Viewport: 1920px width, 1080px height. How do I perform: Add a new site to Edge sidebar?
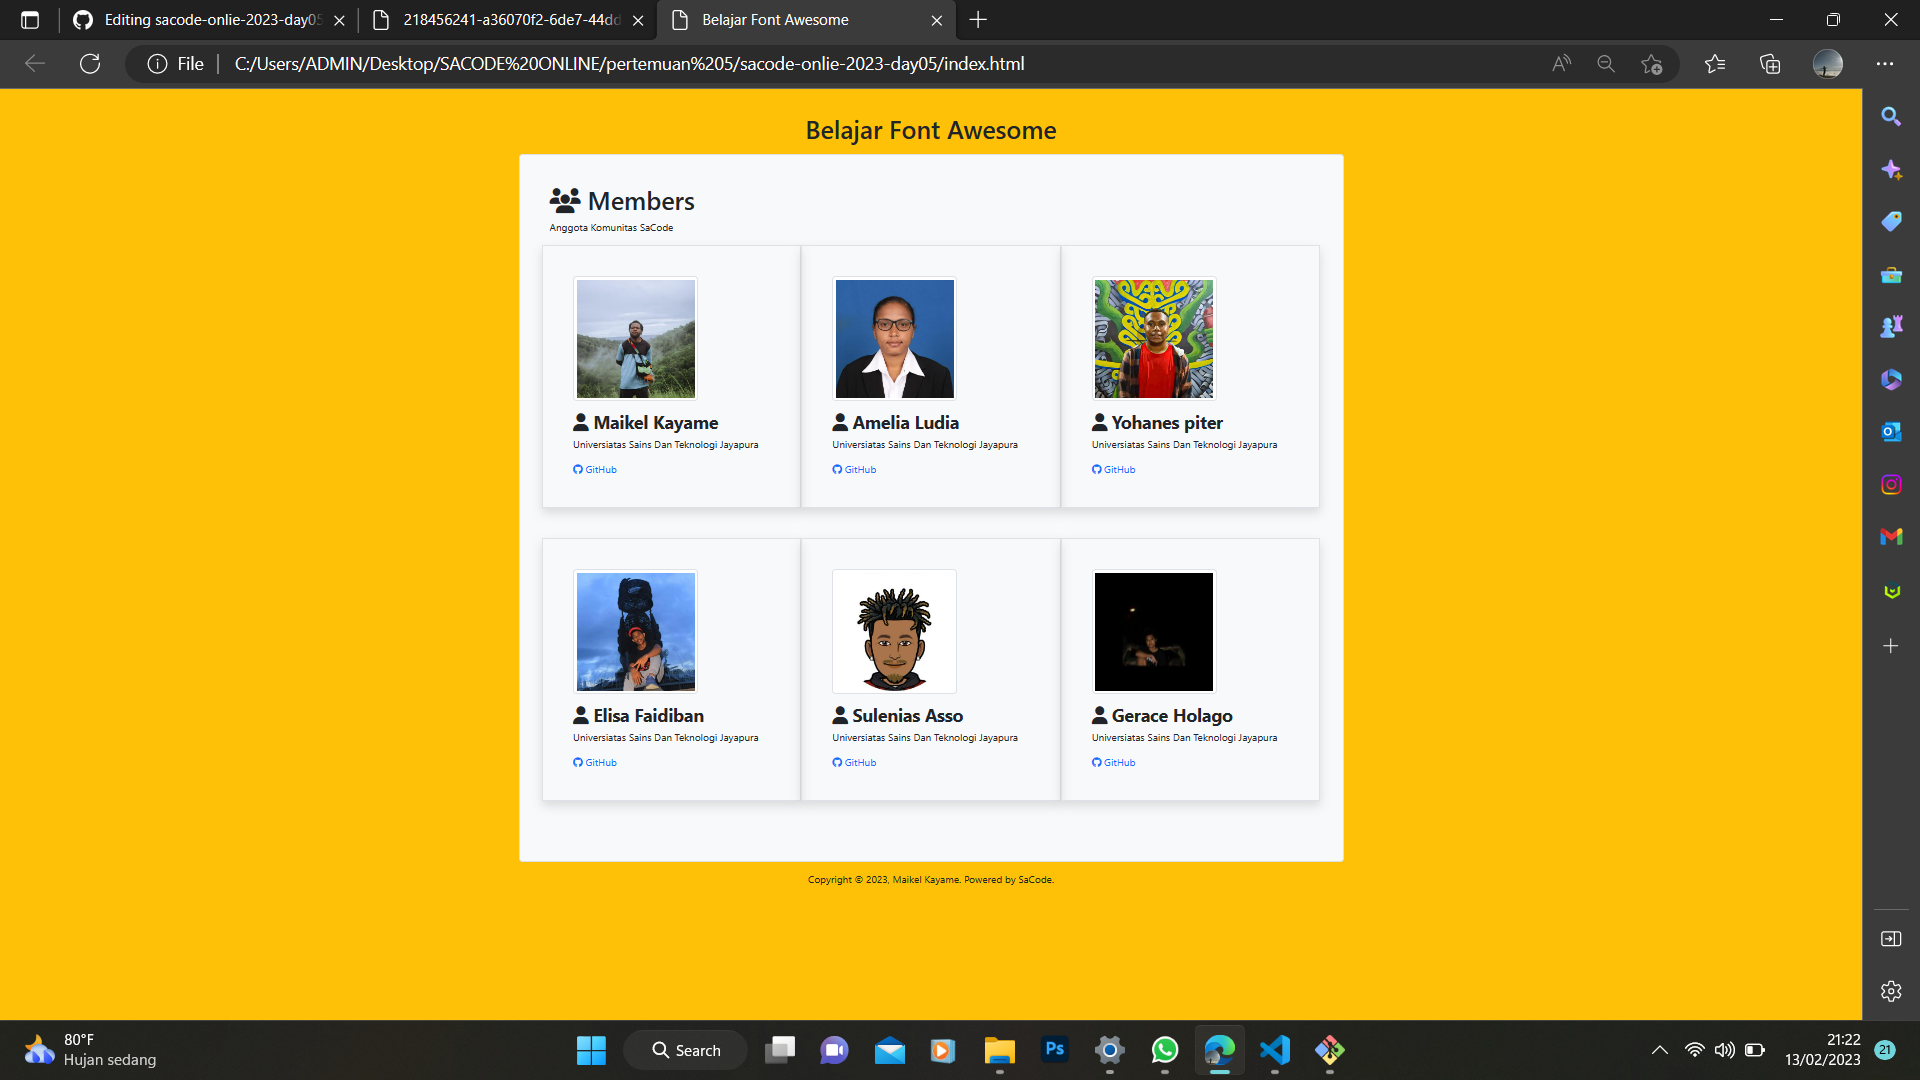click(1891, 646)
